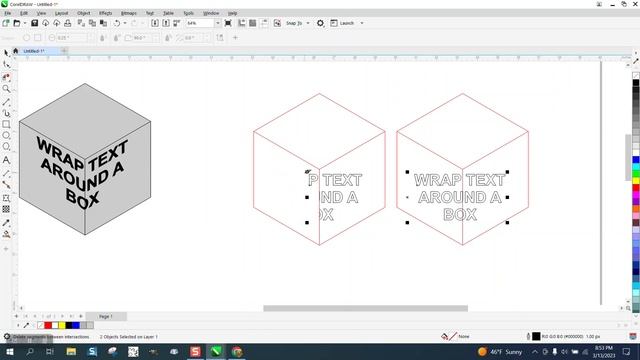
Task: Switch to the Untitled-1 document tab
Action: pyautogui.click(x=34, y=51)
